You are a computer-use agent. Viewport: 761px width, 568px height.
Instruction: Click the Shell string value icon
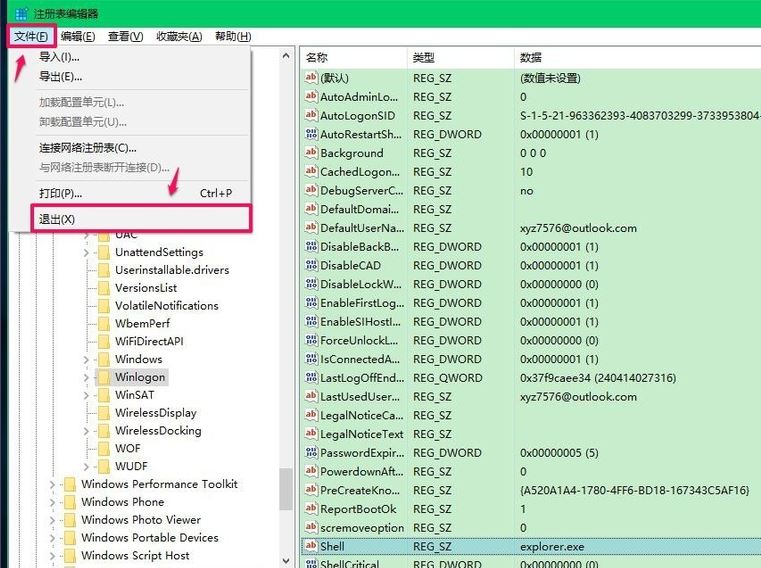(311, 546)
